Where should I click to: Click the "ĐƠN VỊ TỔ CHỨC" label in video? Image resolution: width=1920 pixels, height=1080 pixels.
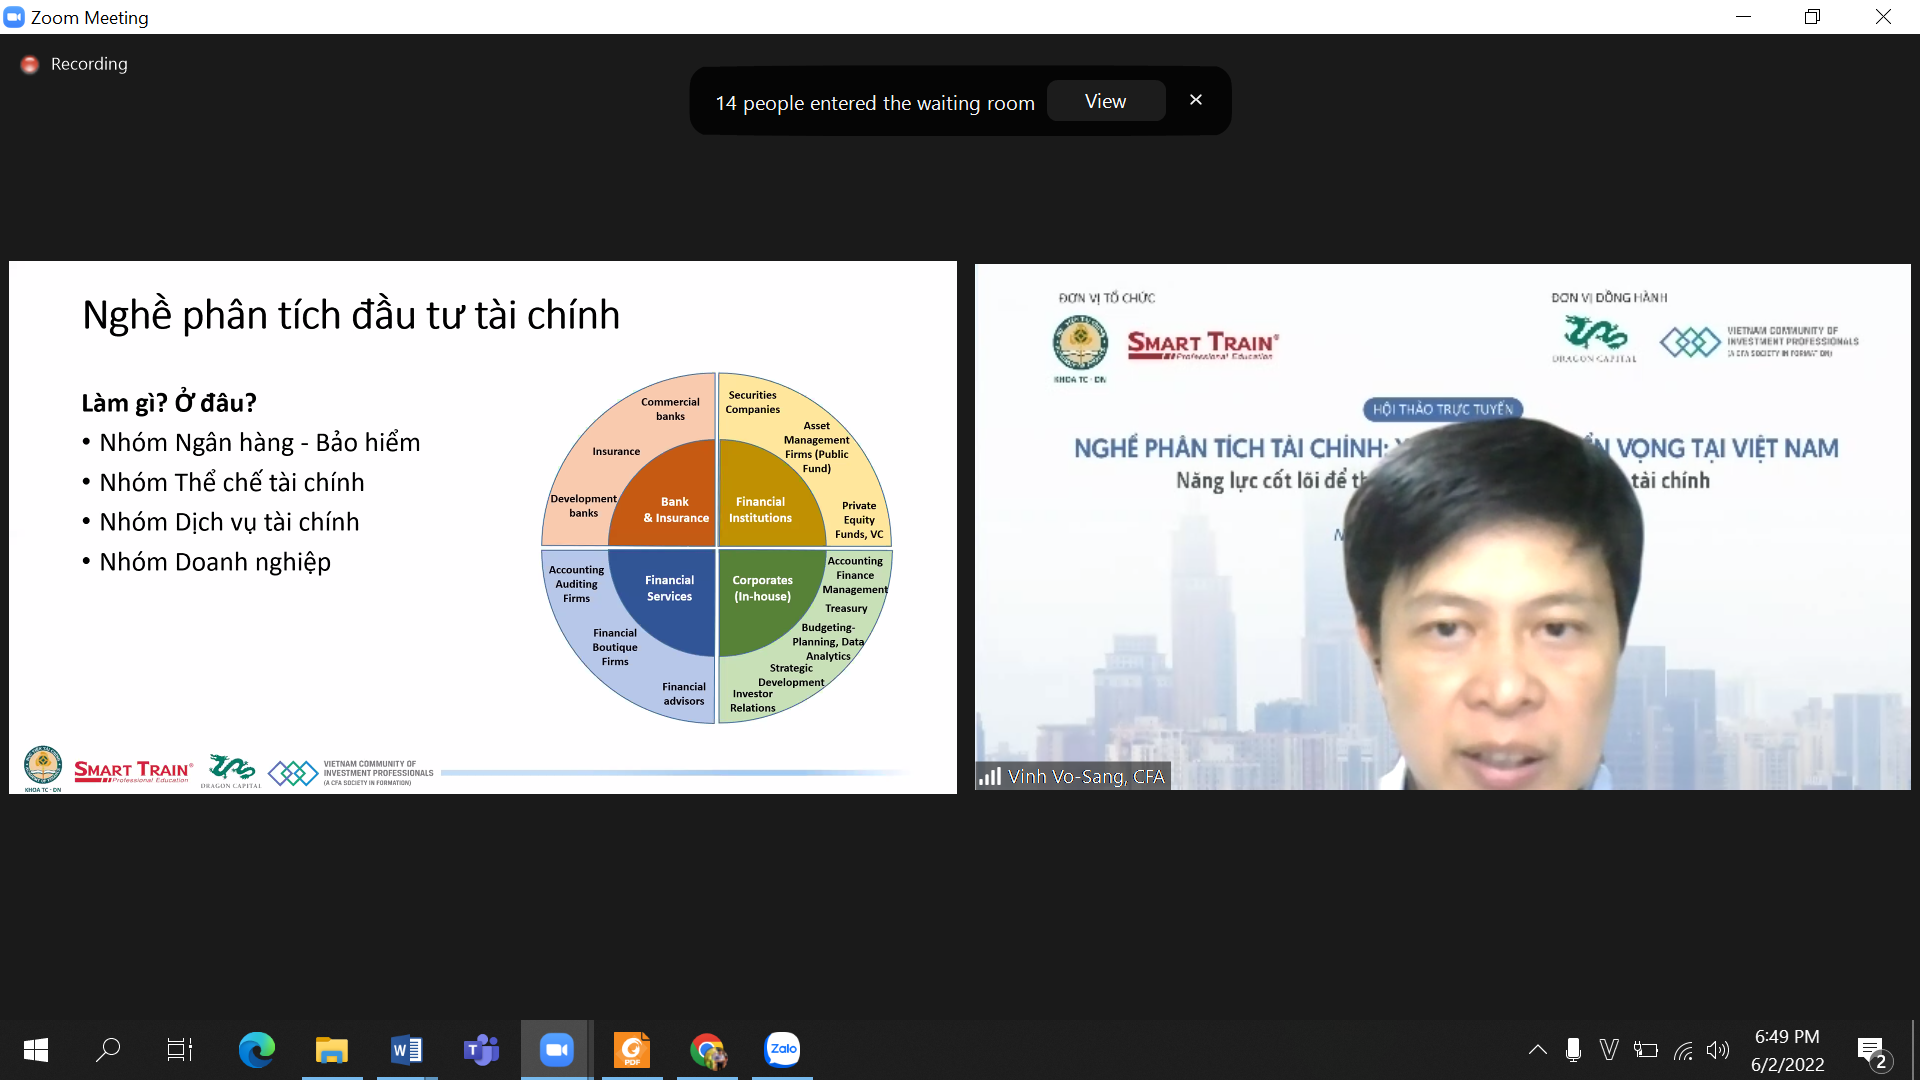1106,298
